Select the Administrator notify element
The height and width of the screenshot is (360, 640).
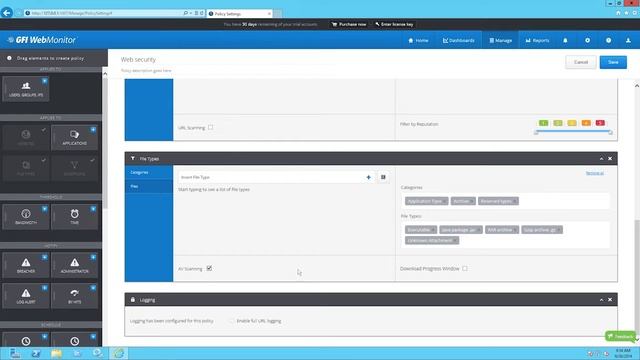[x=74, y=265]
